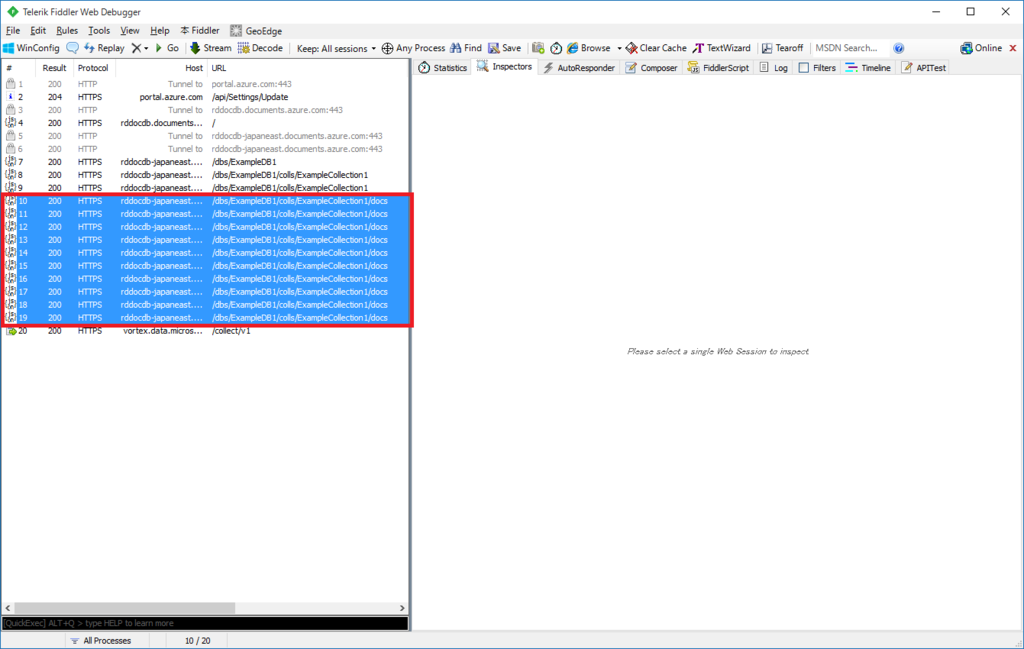This screenshot has width=1024, height=649.
Task: Open the Help menu
Action: [x=159, y=31]
